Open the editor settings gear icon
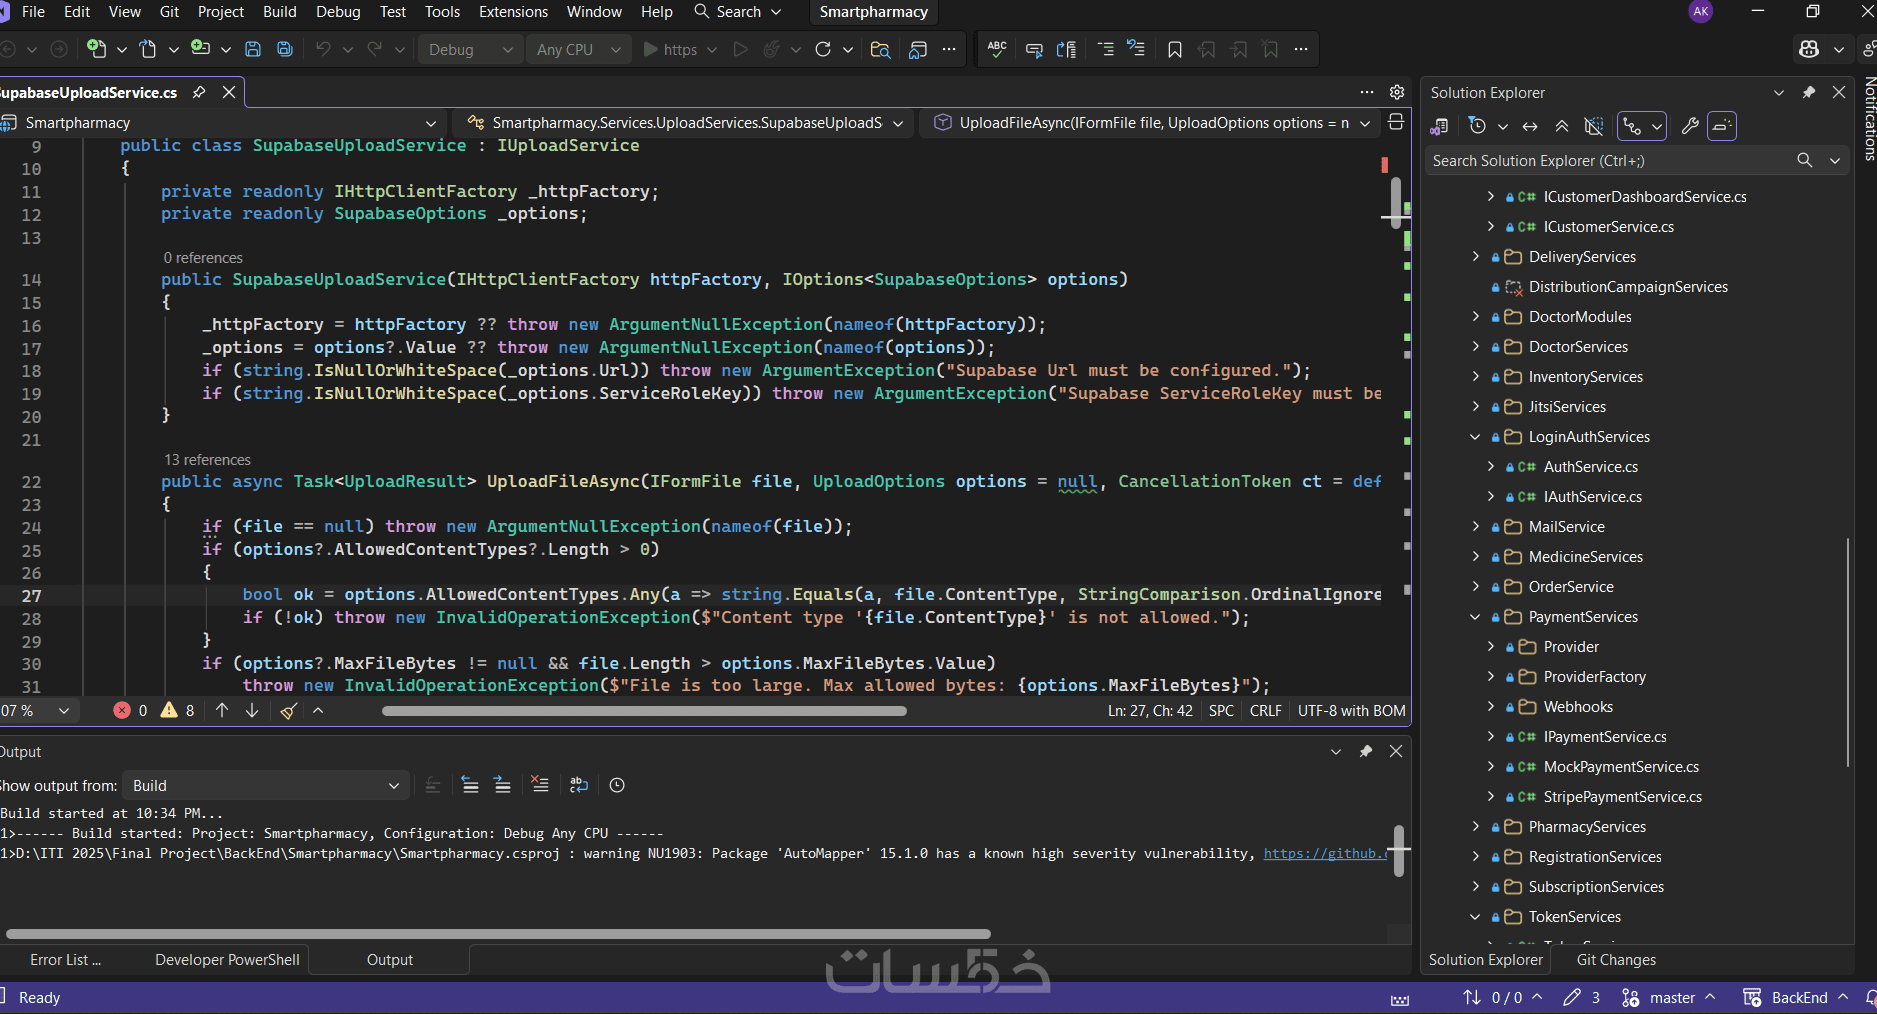 (x=1397, y=92)
